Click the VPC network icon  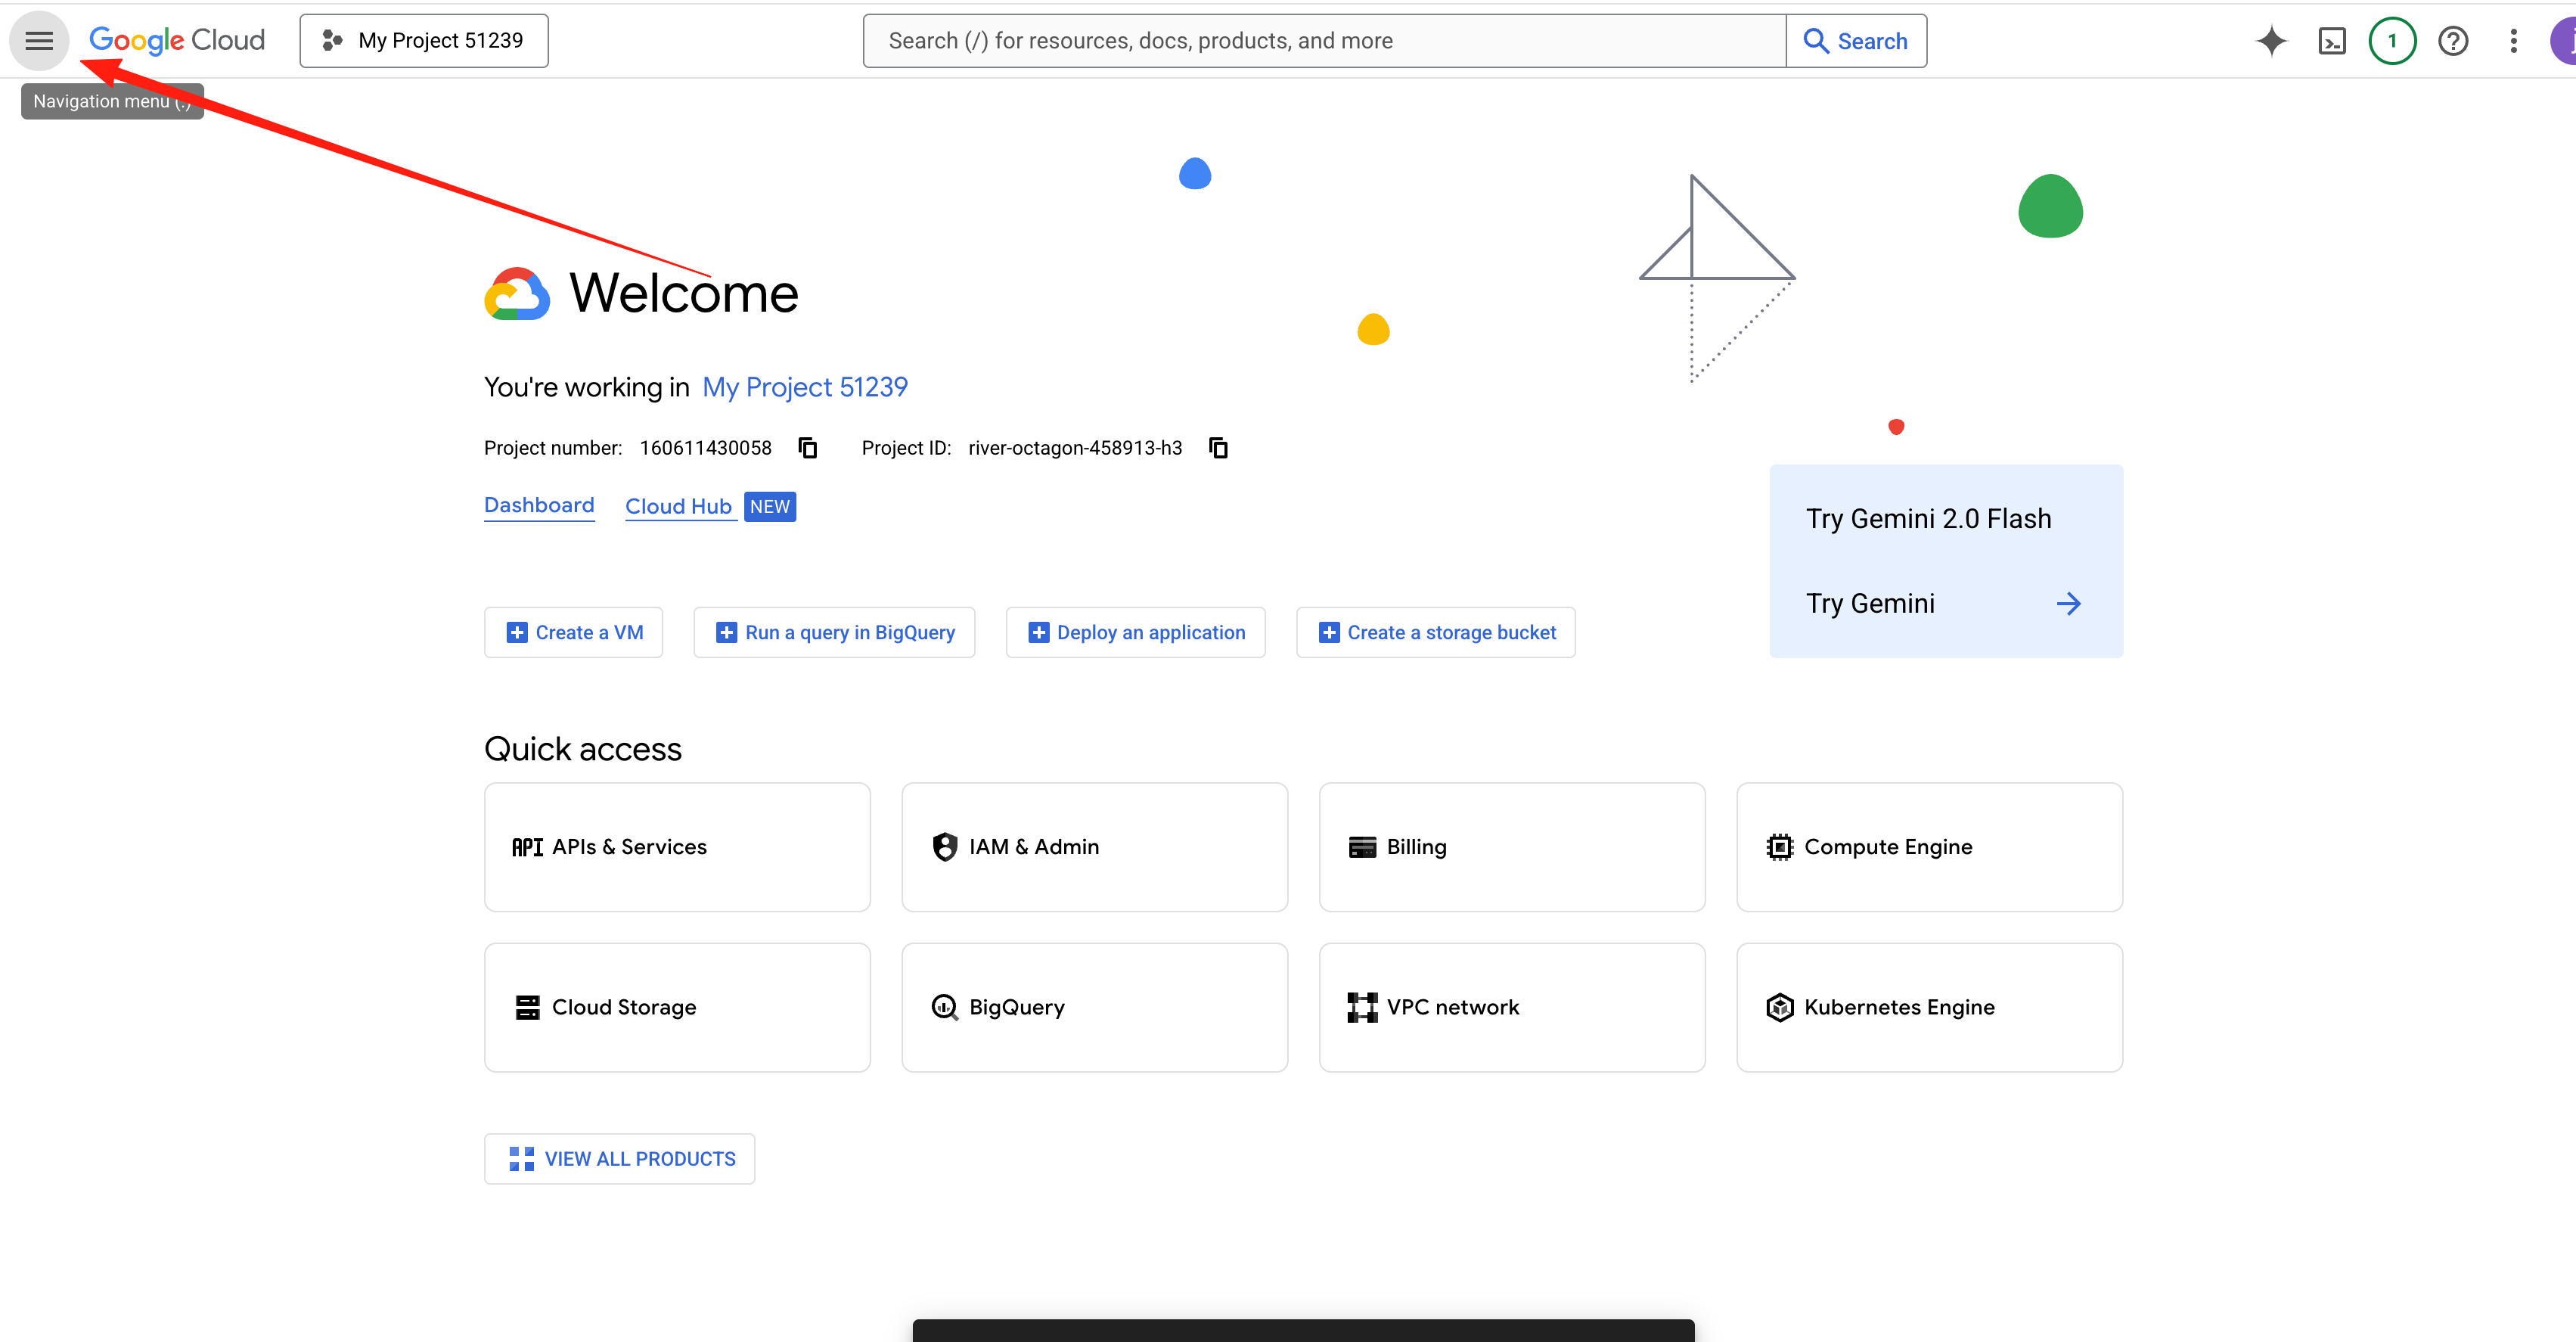tap(1362, 1007)
